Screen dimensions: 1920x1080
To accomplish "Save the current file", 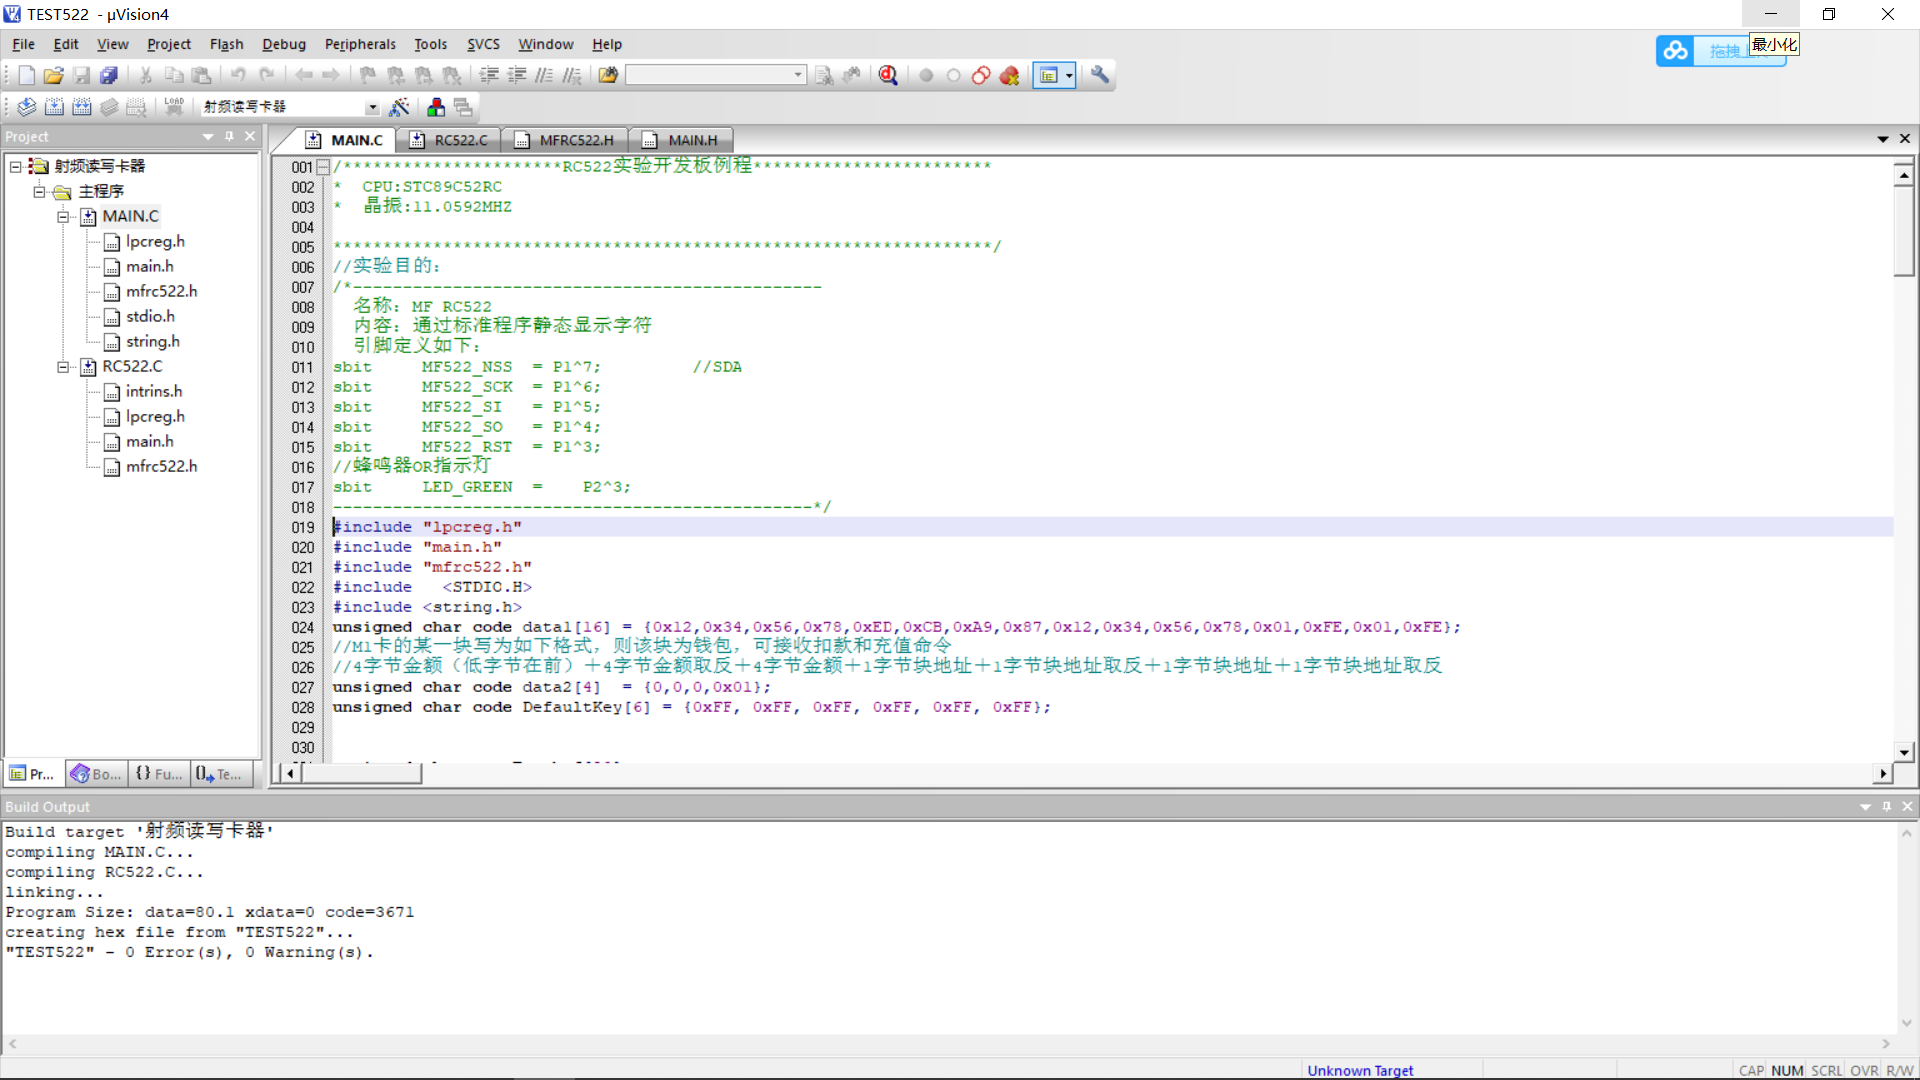I will [82, 75].
